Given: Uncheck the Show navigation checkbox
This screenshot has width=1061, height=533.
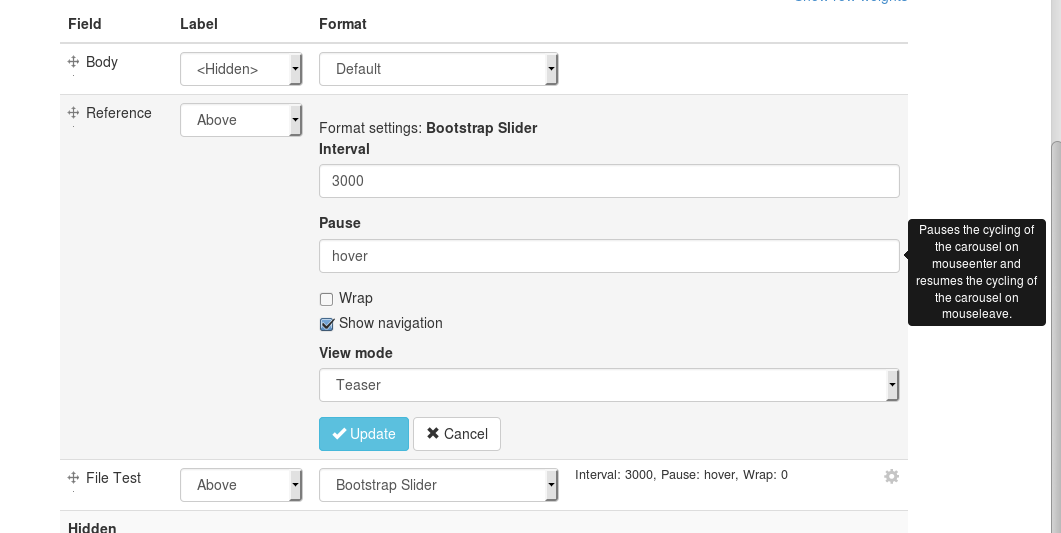Looking at the screenshot, I should [326, 324].
